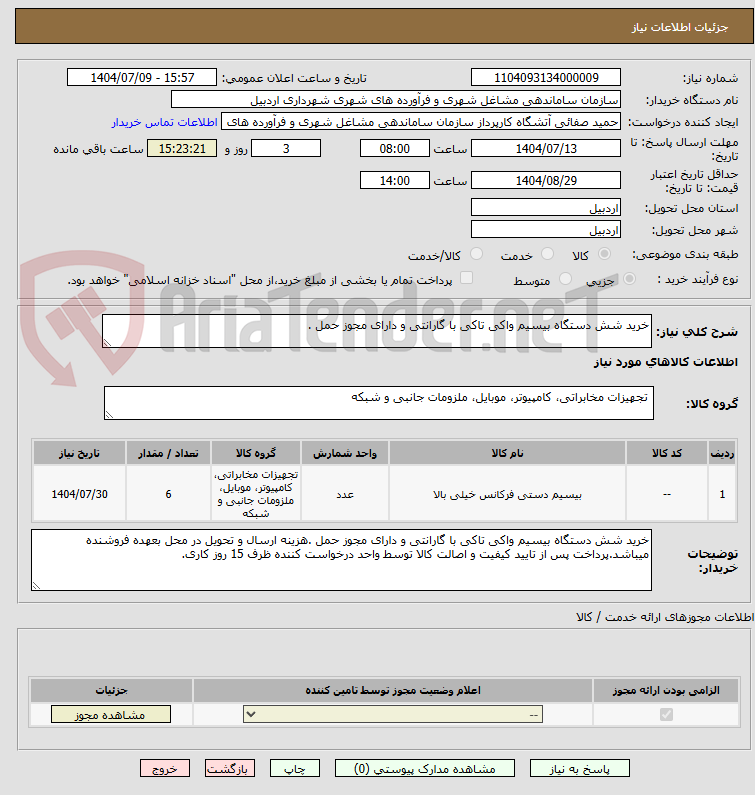755x795 pixels.
Task: Click the نام کالا column header
Action: (x=507, y=453)
